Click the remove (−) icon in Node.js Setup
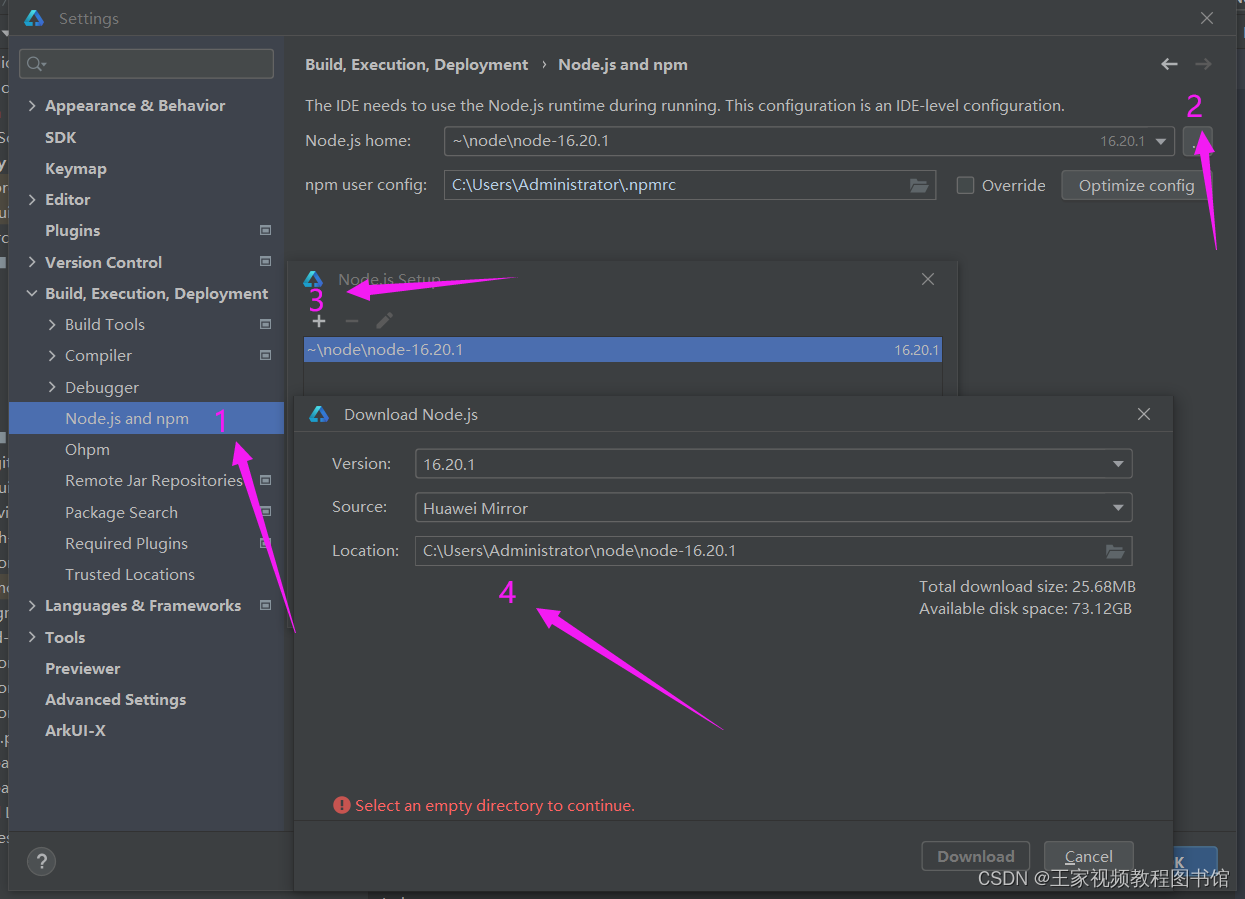 (351, 321)
